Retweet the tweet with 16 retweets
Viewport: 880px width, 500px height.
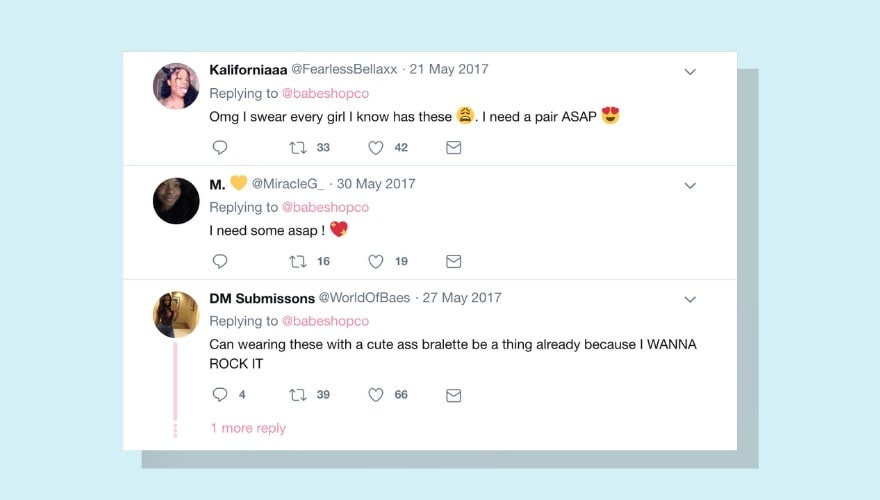(298, 262)
